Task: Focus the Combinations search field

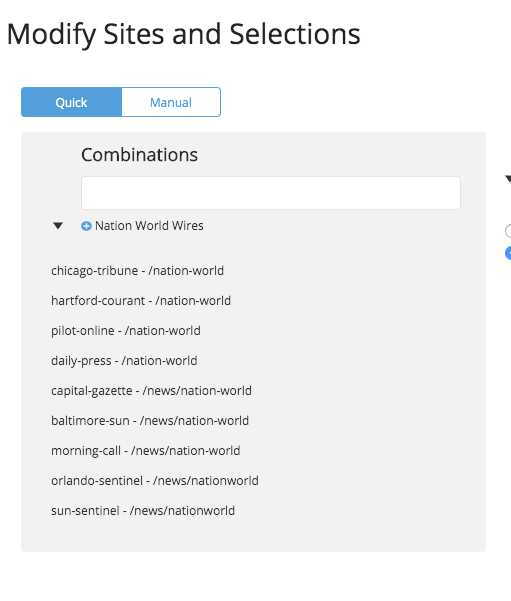Action: (271, 193)
